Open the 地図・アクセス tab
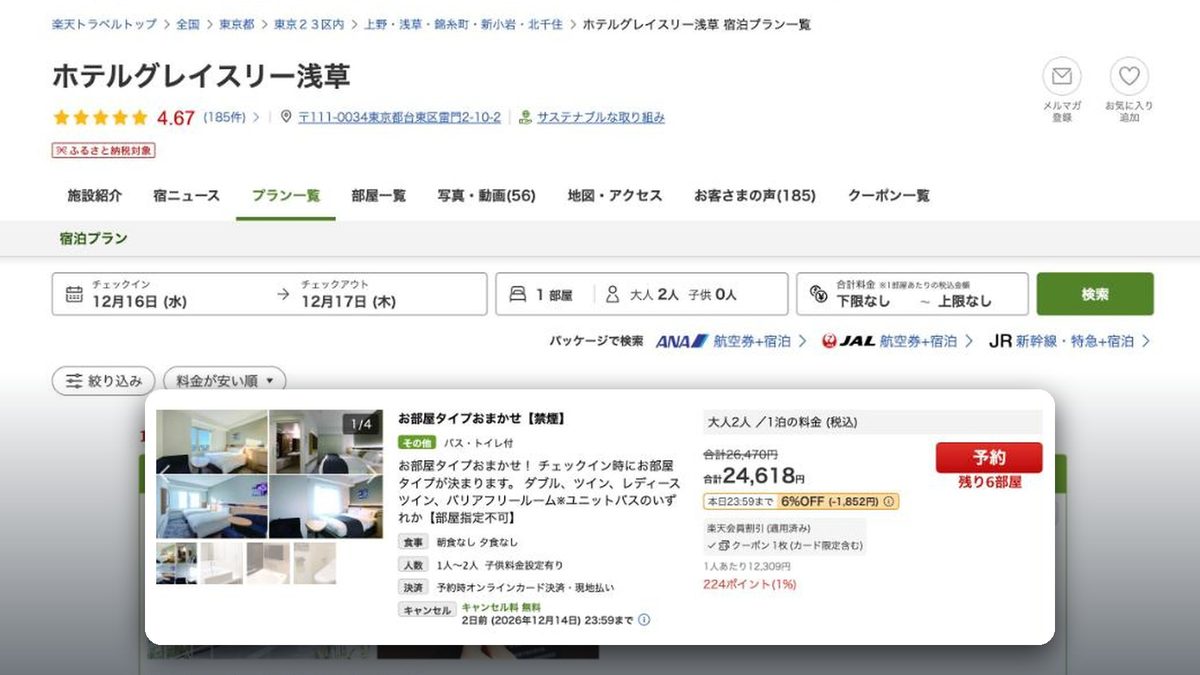The width and height of the screenshot is (1200, 675). (615, 196)
